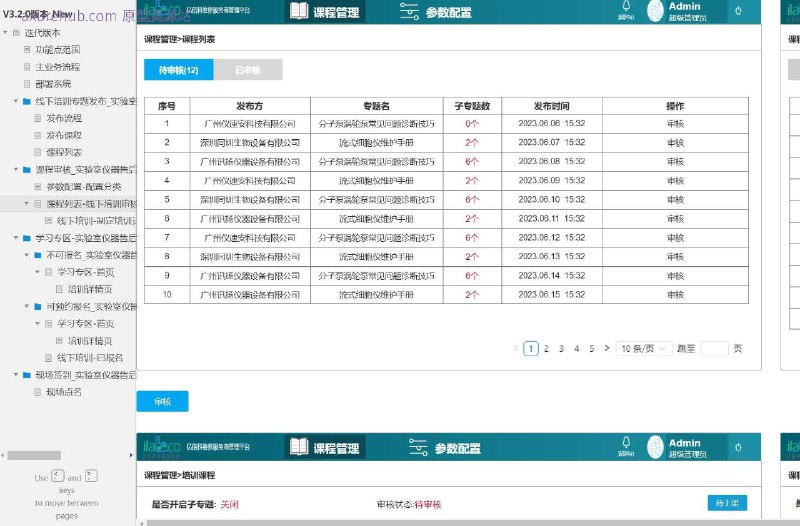Switch to the 待审核(12) tab
800x526 pixels.
179,70
